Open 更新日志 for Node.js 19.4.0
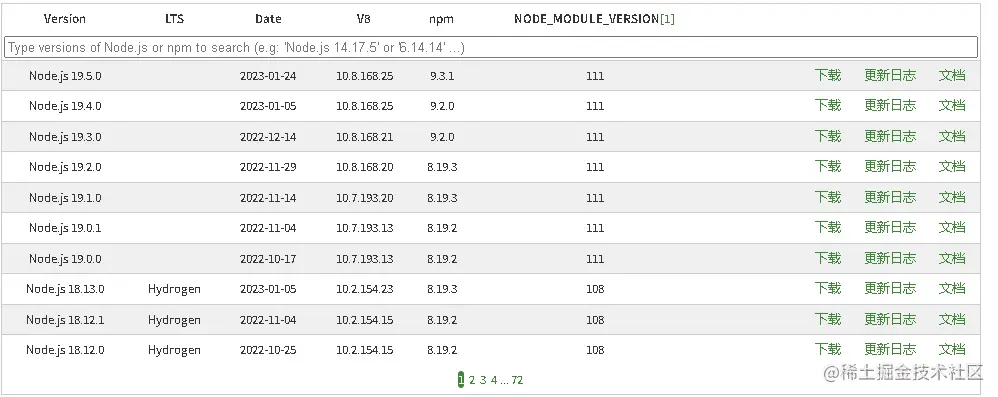The width and height of the screenshot is (998, 397). click(x=890, y=106)
